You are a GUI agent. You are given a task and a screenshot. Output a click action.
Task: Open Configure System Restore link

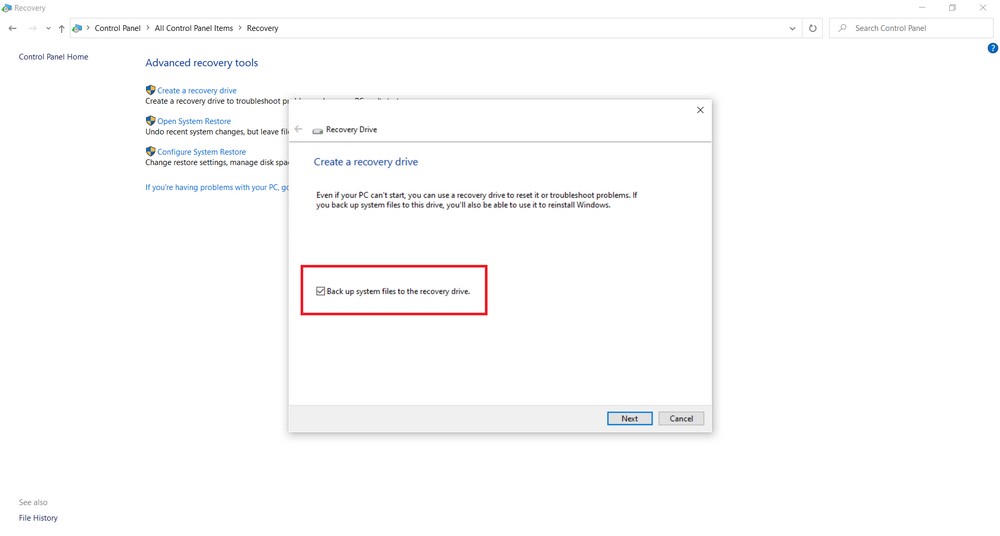click(x=202, y=152)
